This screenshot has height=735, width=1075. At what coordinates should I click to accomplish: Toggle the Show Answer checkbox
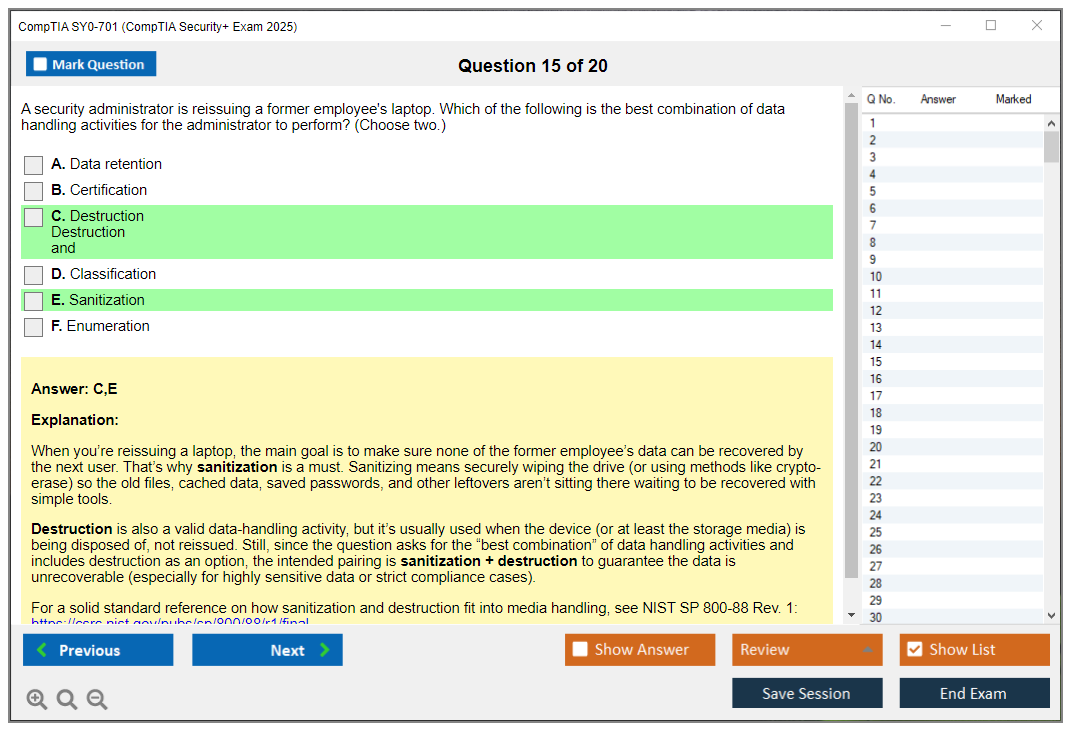(580, 649)
